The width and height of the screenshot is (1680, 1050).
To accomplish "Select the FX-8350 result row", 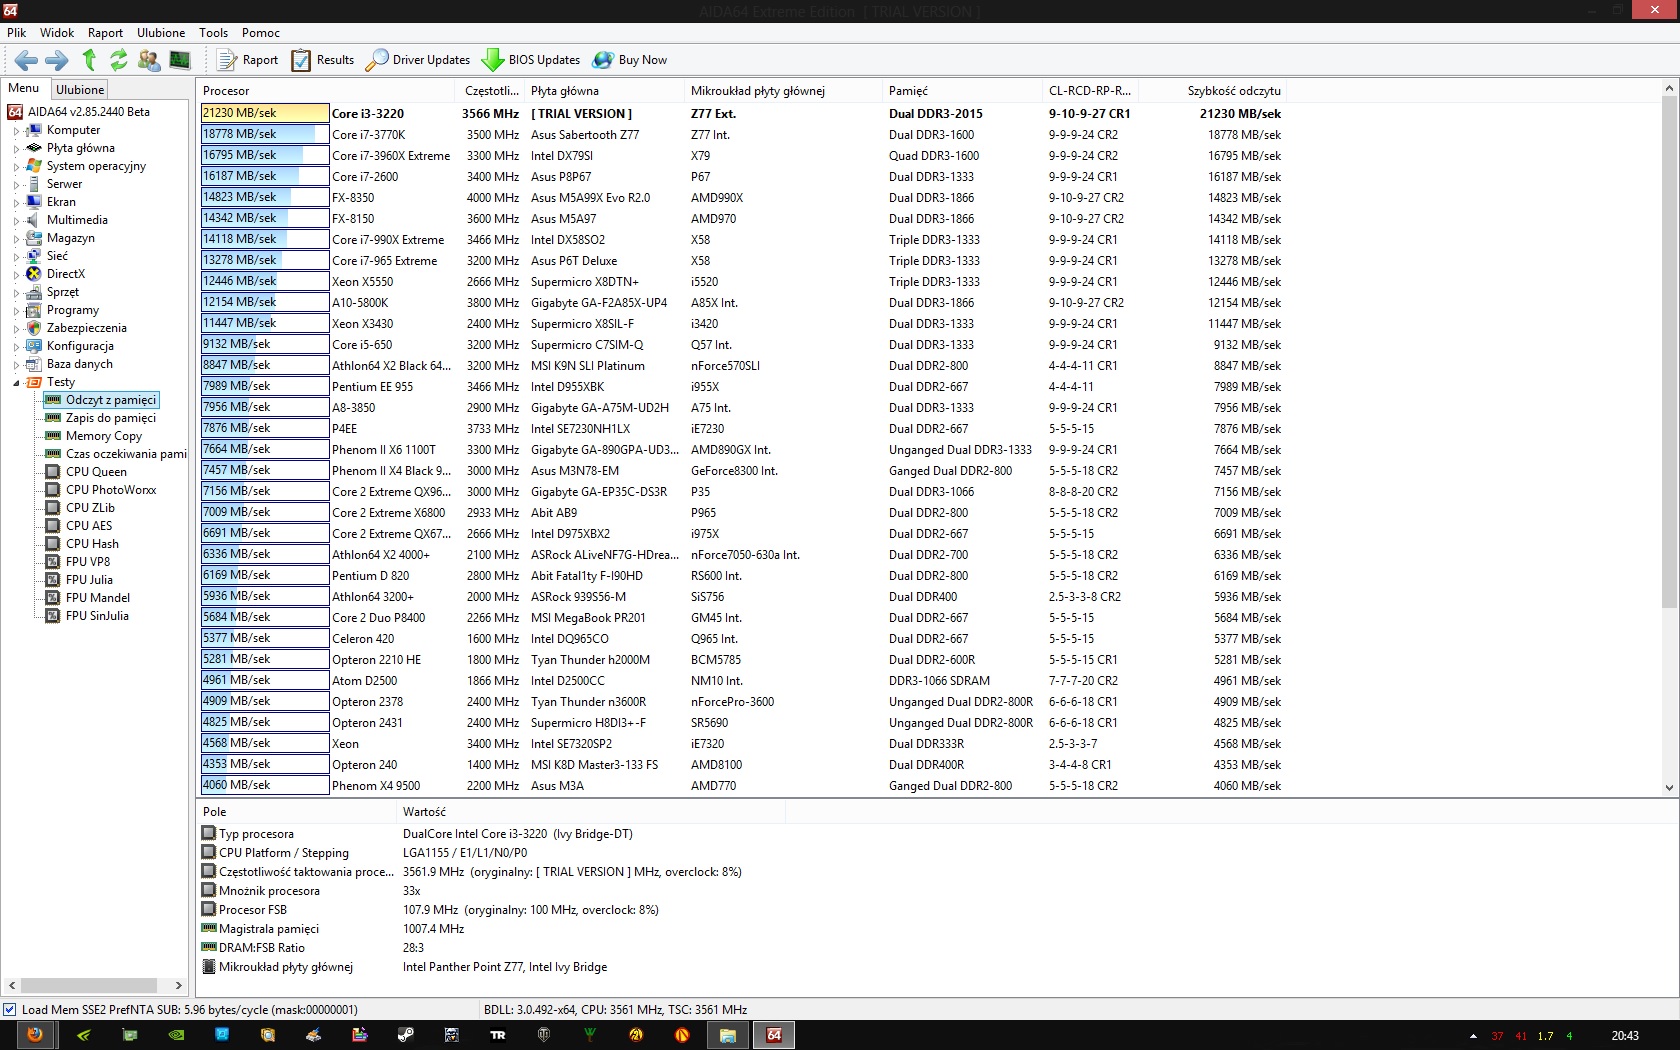I will pyautogui.click(x=741, y=198).
